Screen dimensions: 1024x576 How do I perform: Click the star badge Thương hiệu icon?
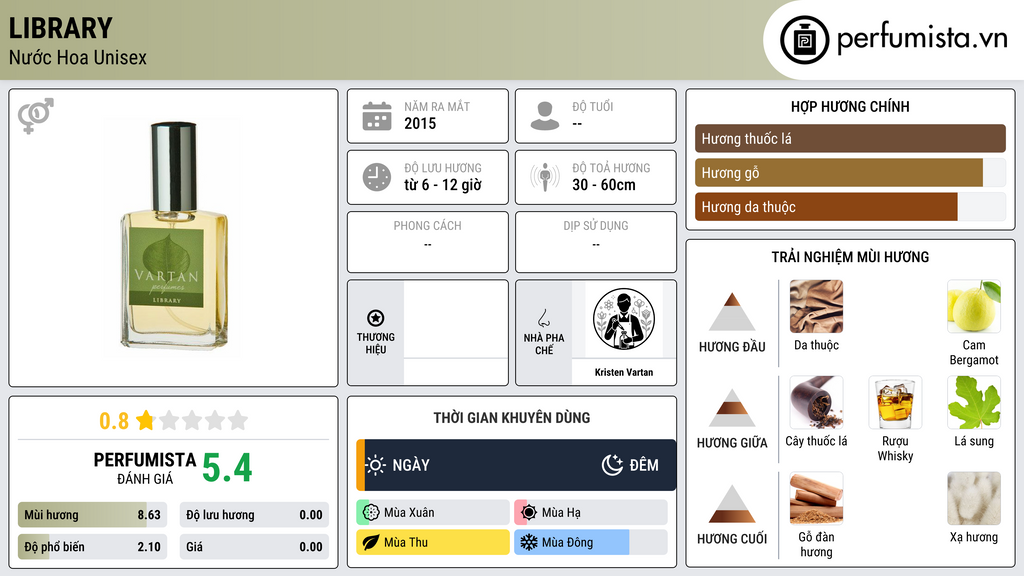pyautogui.click(x=376, y=318)
